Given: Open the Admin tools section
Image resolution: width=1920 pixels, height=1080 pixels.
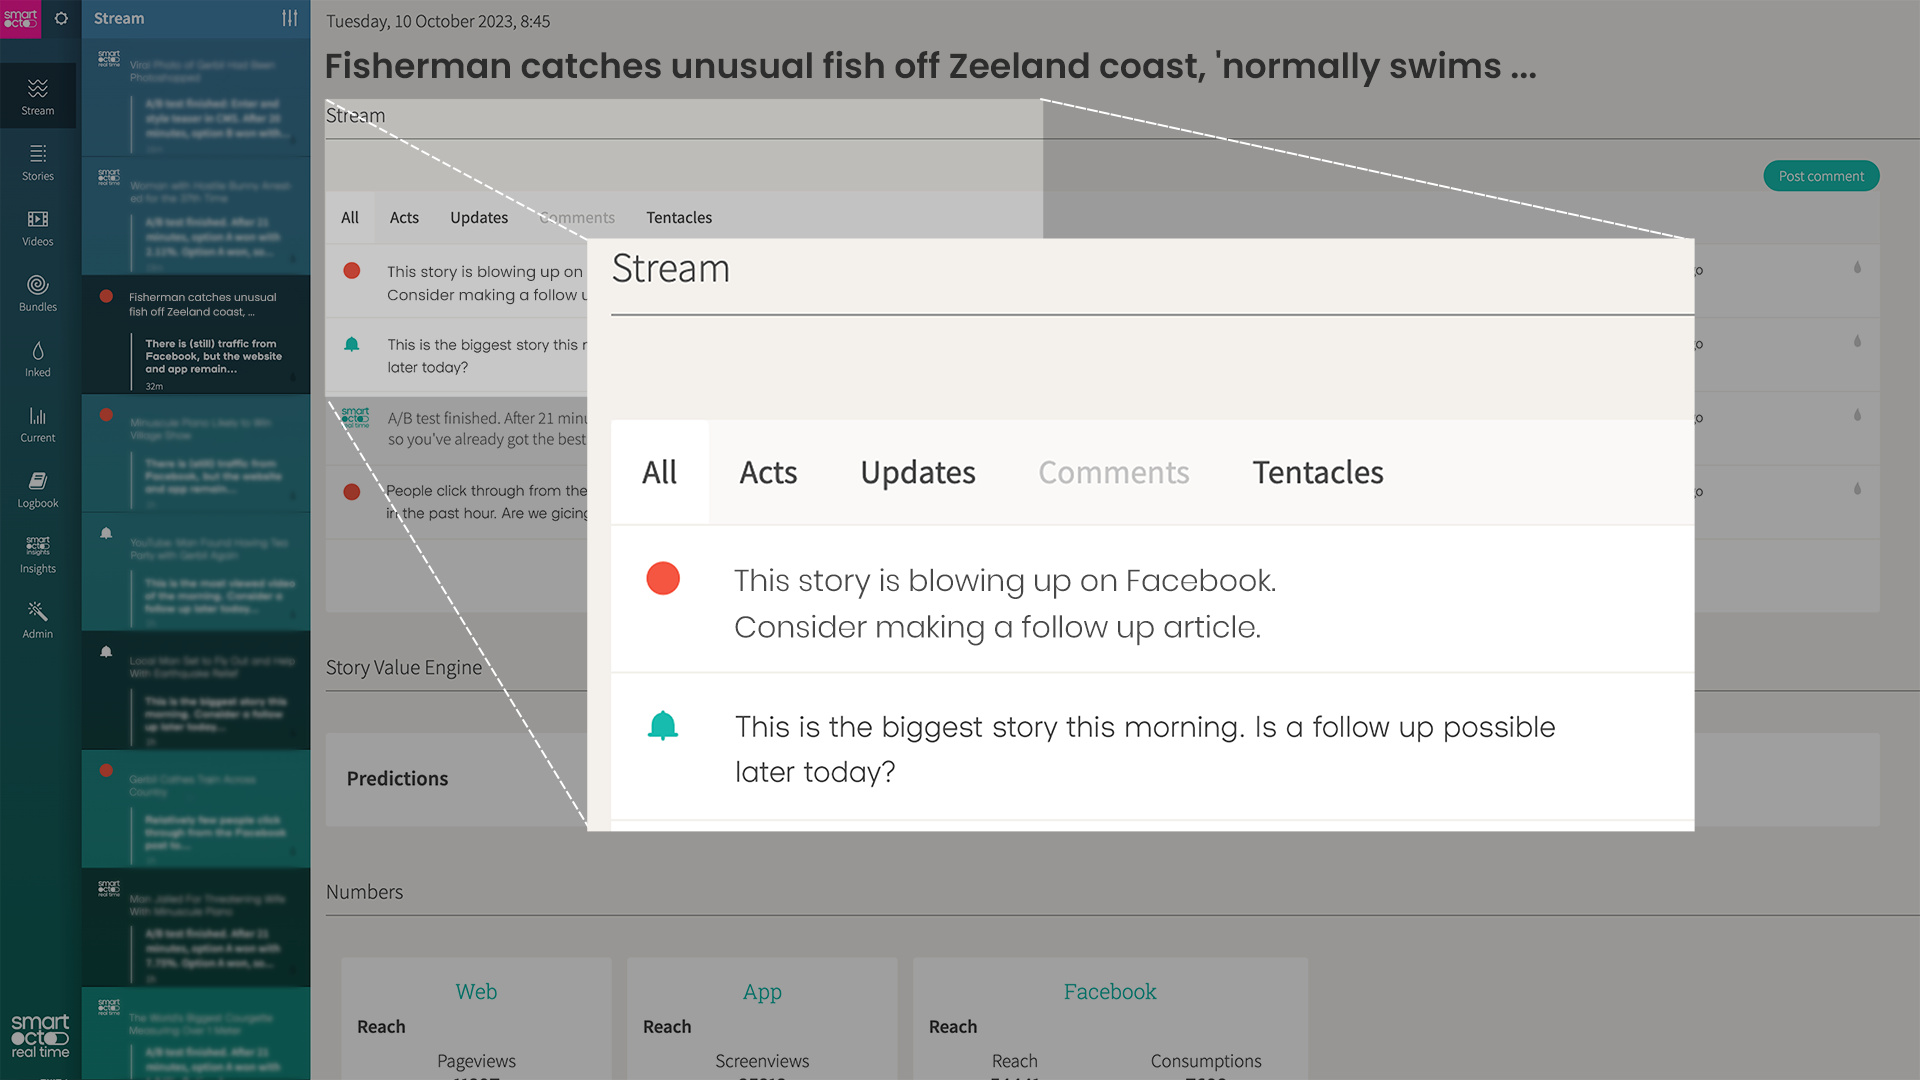Looking at the screenshot, I should pyautogui.click(x=38, y=620).
